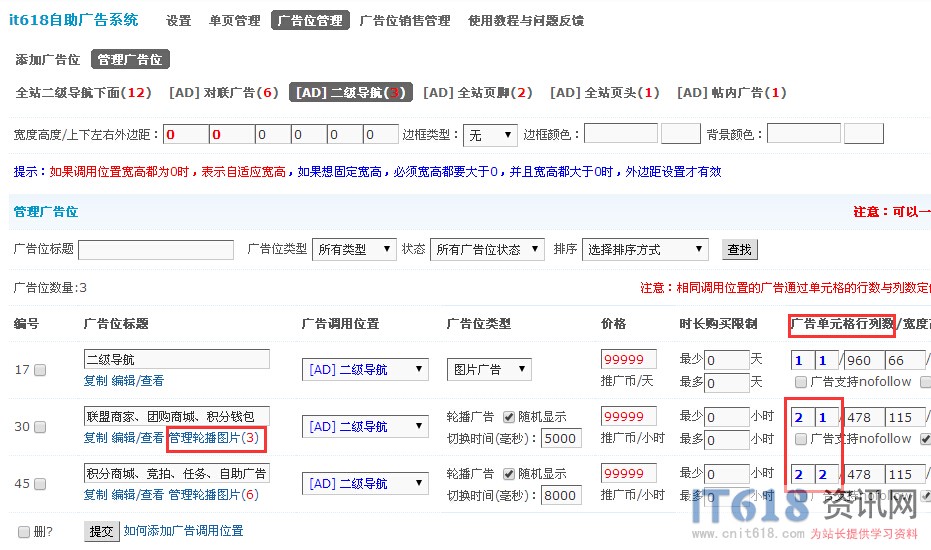Screen dimensions: 931x550
Task: Click the 提交 submit button
Action: click(102, 532)
